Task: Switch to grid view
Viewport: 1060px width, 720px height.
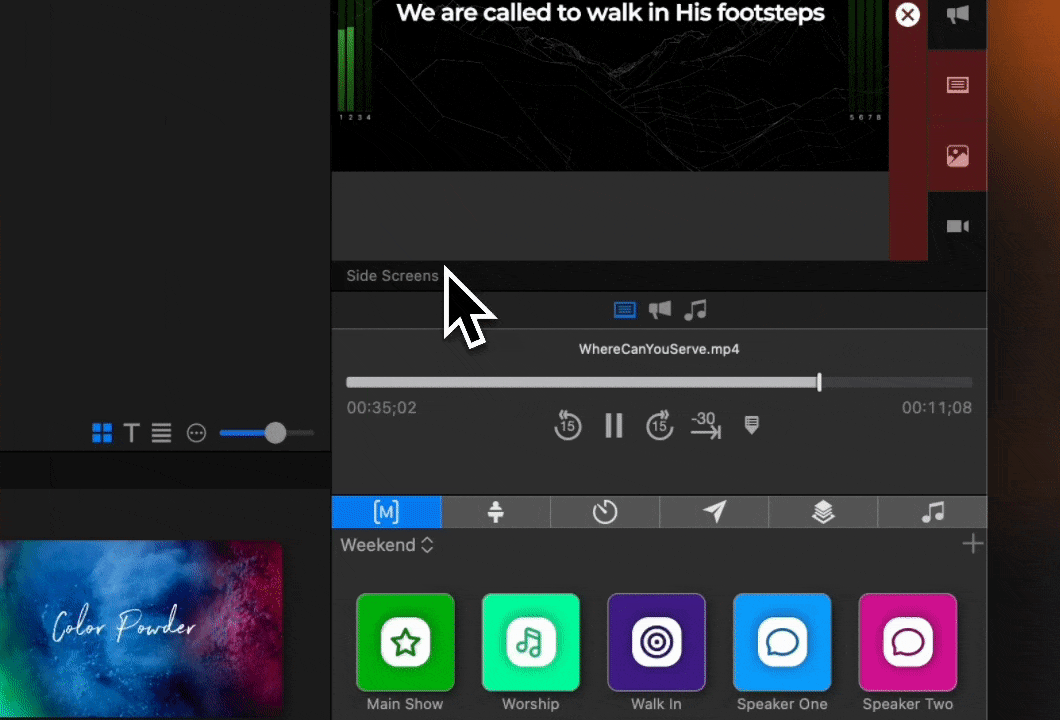Action: click(x=102, y=433)
